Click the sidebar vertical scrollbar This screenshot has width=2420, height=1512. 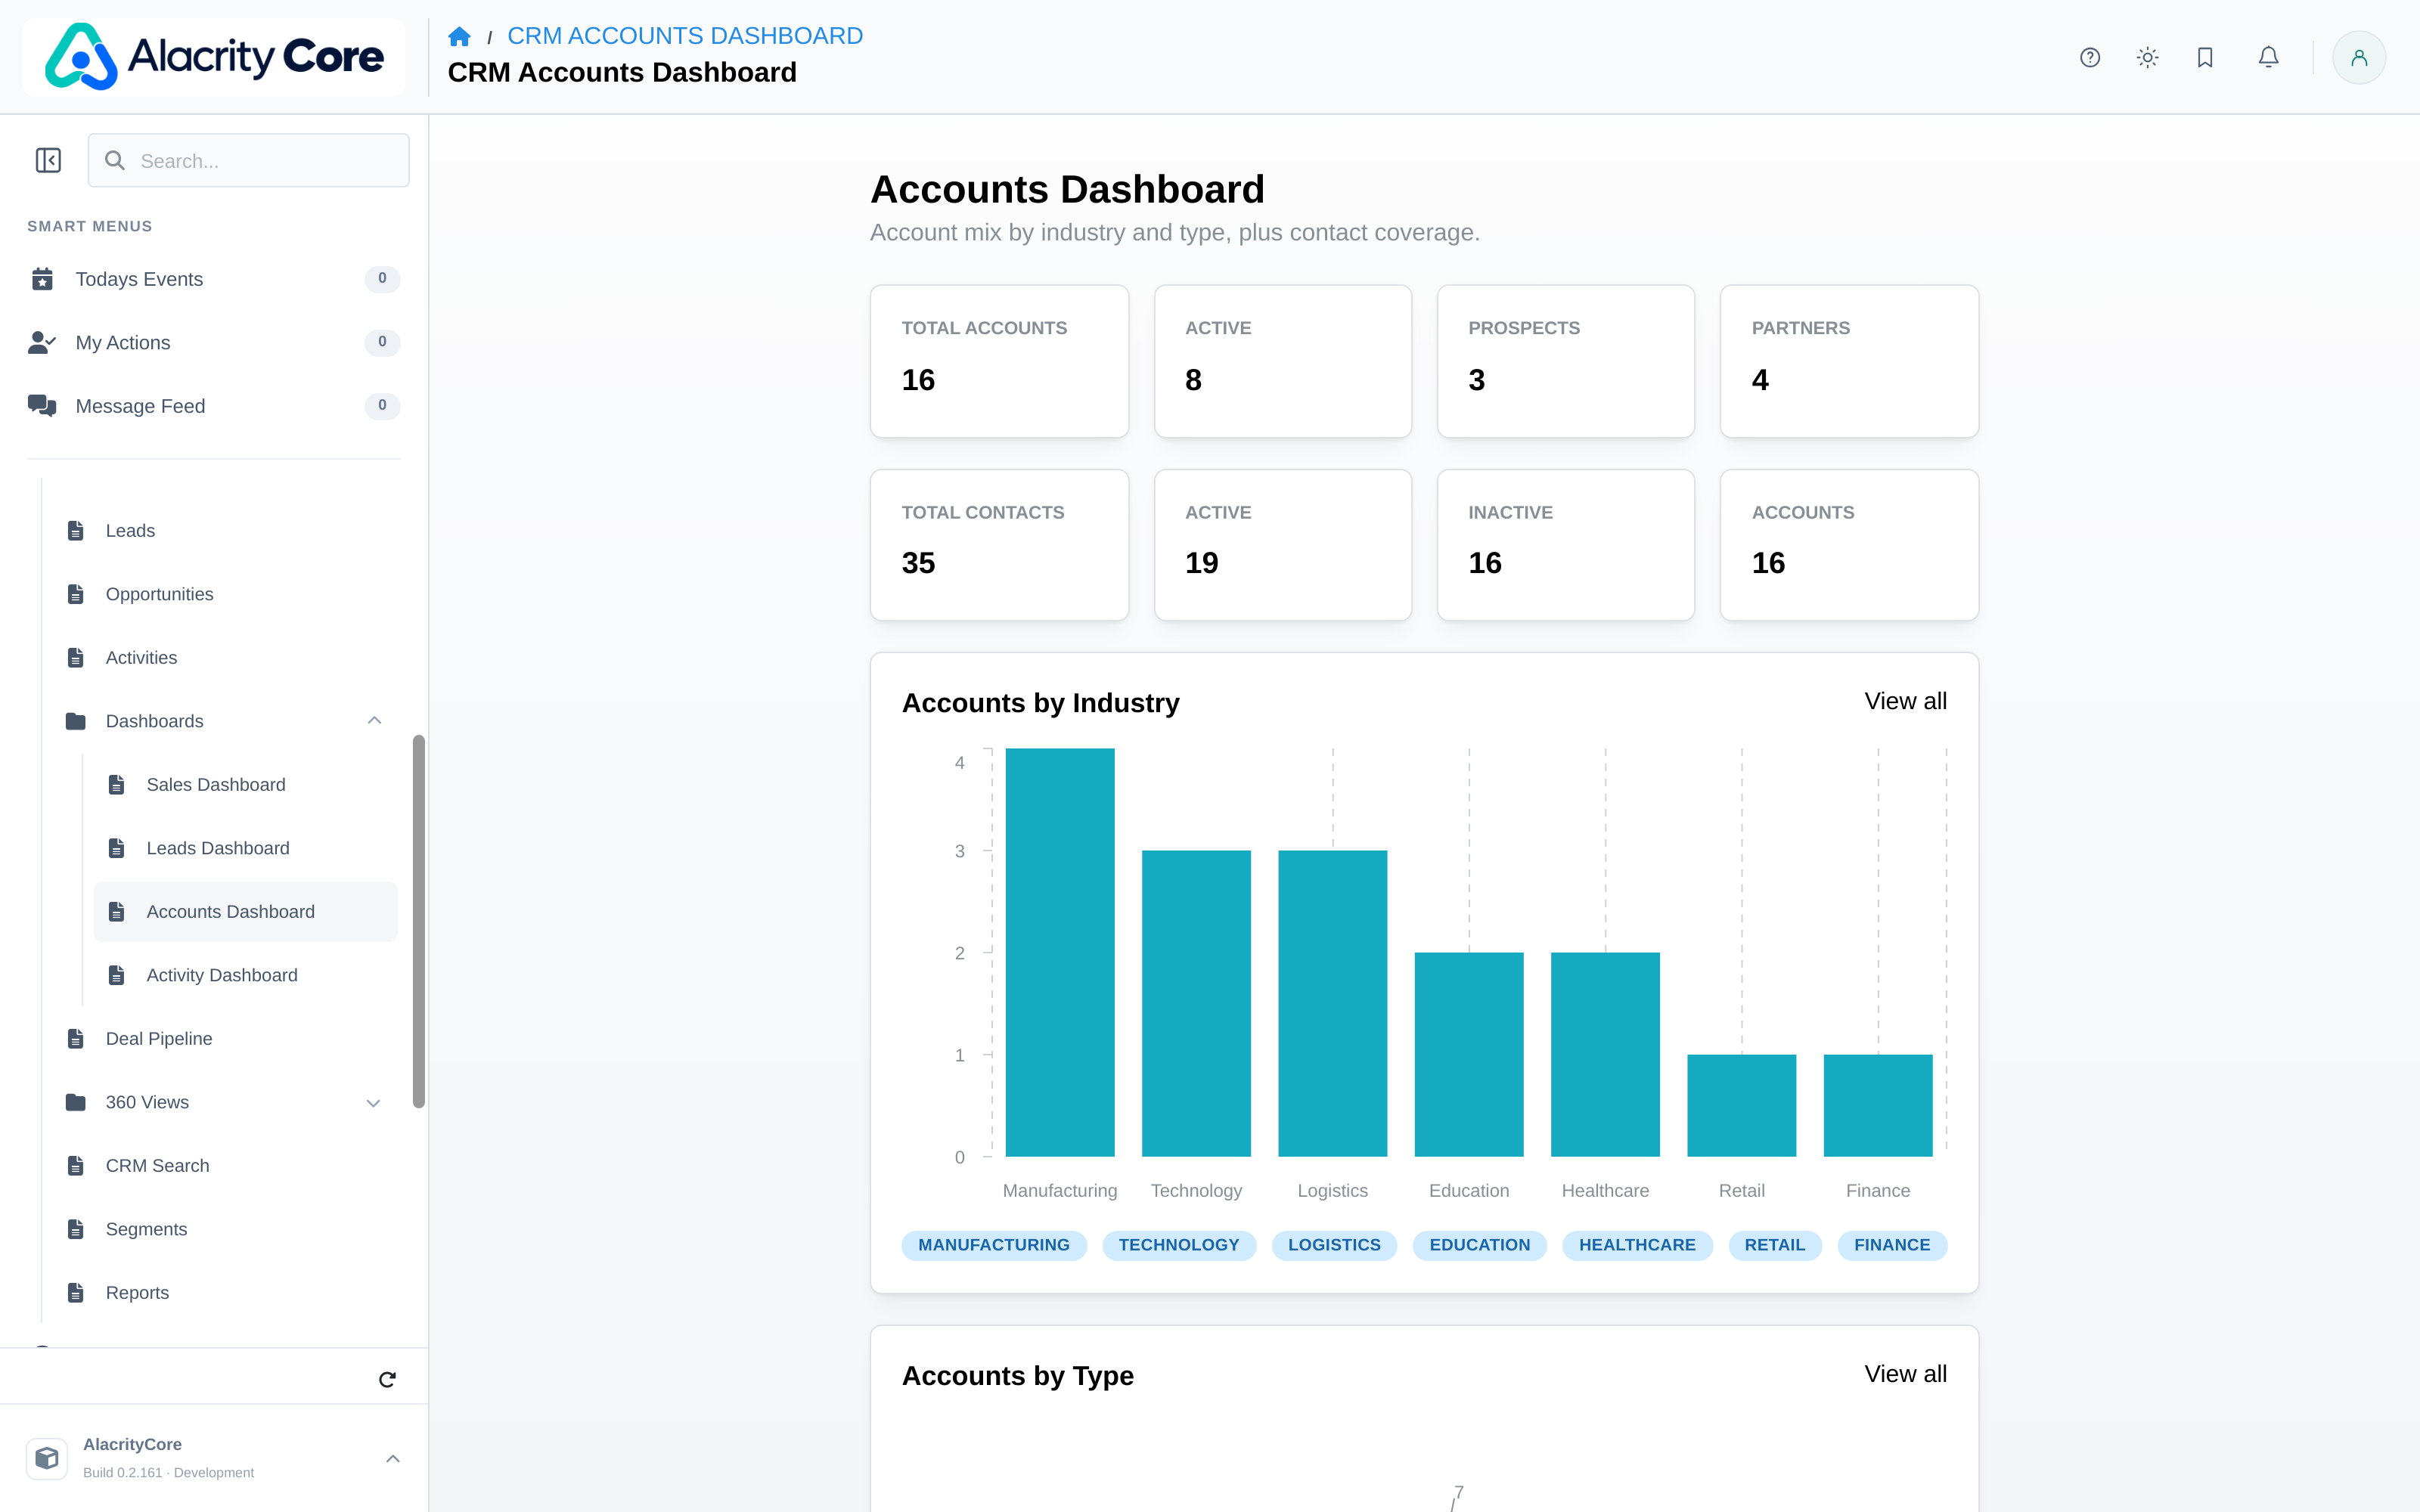(x=419, y=921)
